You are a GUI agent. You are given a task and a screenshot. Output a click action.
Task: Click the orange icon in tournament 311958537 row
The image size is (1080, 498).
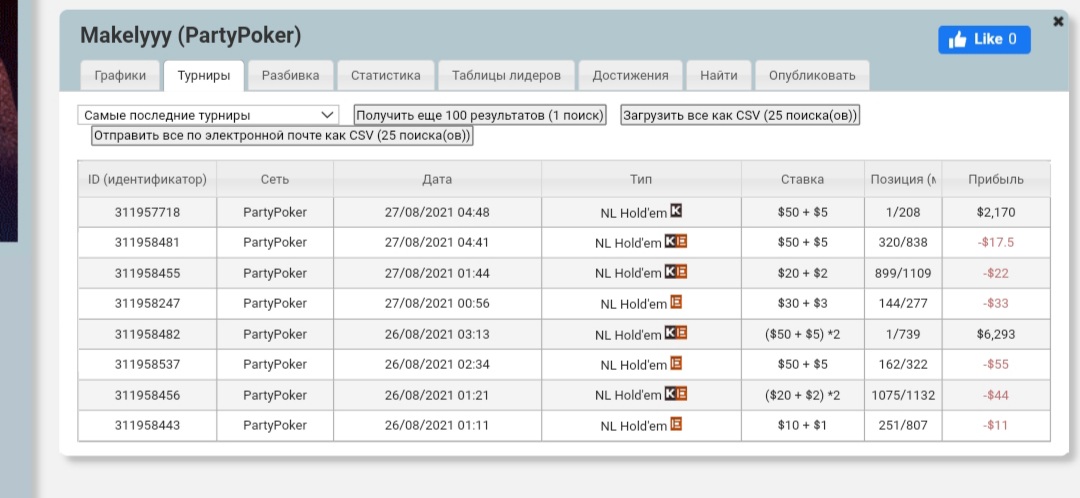676,364
